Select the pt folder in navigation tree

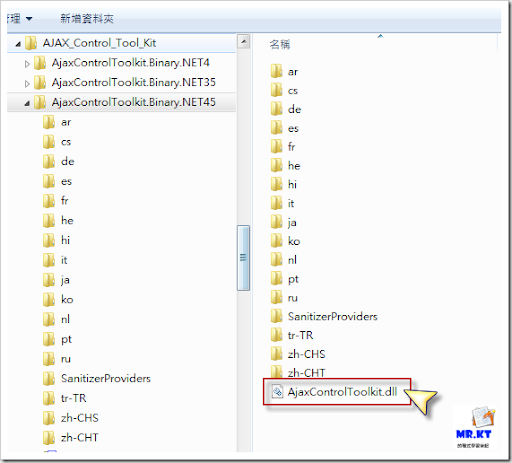(x=57, y=339)
